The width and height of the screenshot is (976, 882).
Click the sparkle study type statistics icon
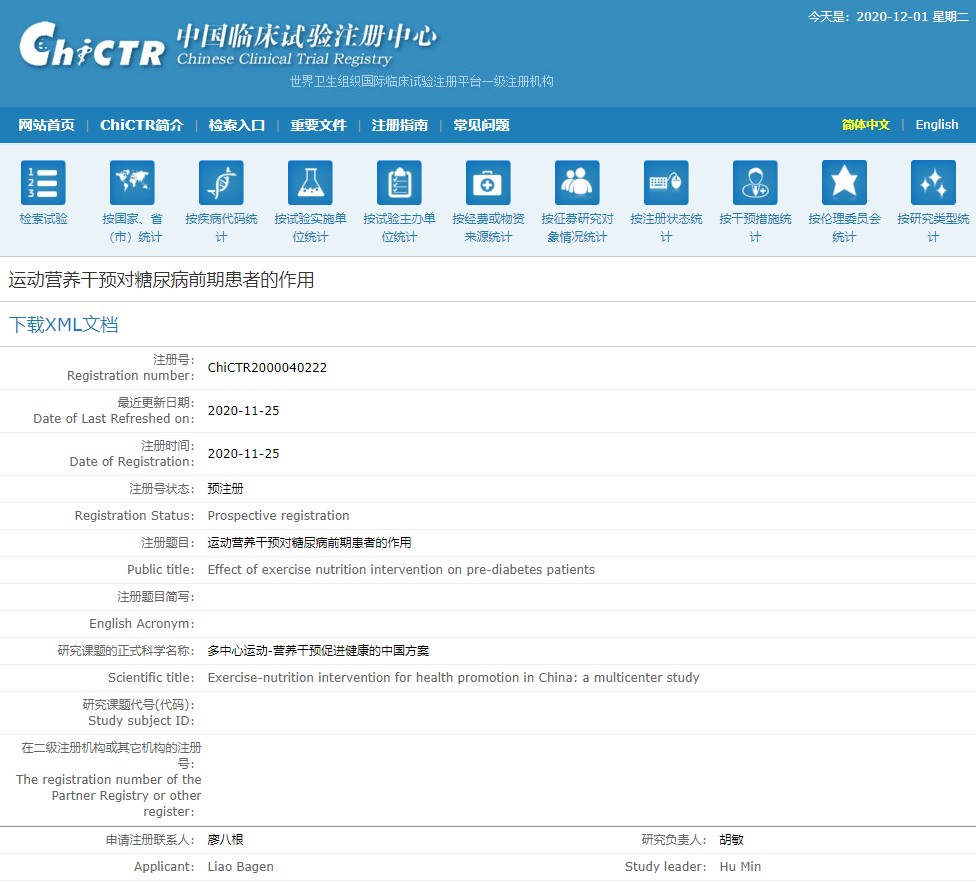(x=933, y=183)
